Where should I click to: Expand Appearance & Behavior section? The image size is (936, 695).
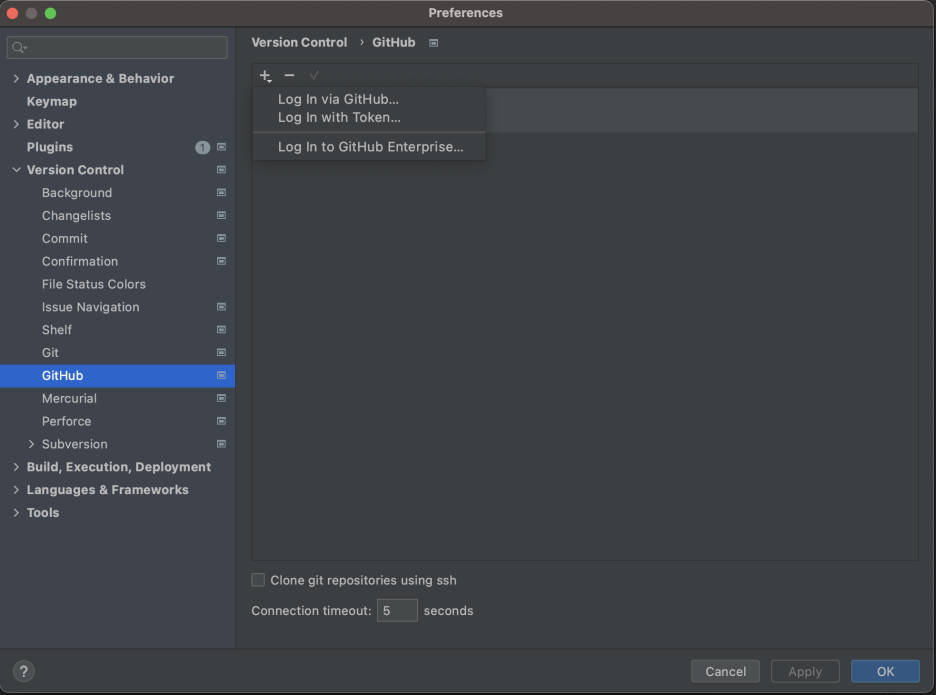click(x=16, y=78)
